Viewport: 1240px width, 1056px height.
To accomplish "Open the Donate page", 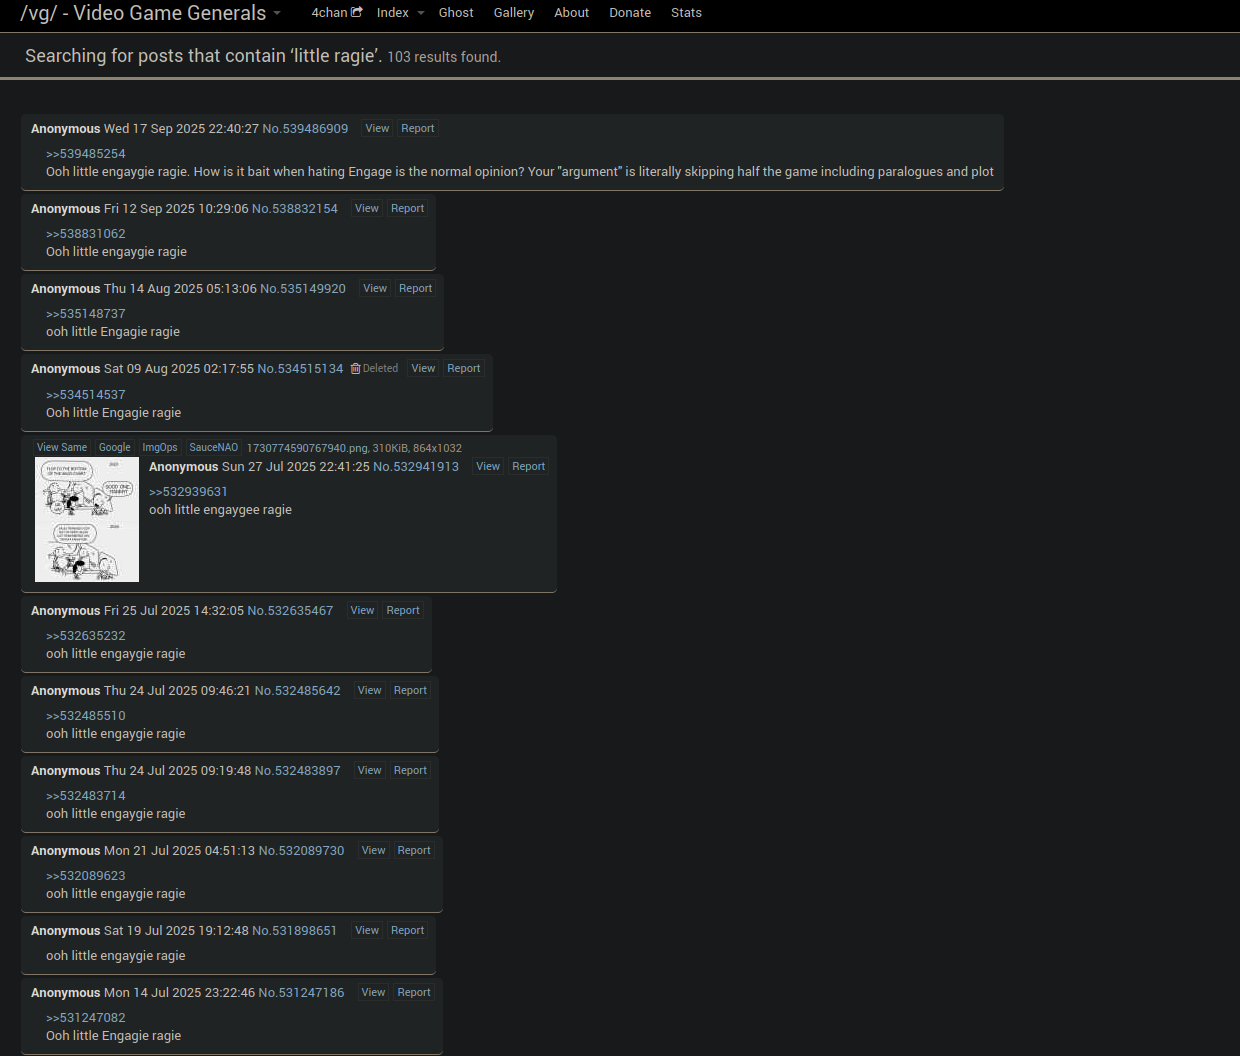I will tap(630, 13).
